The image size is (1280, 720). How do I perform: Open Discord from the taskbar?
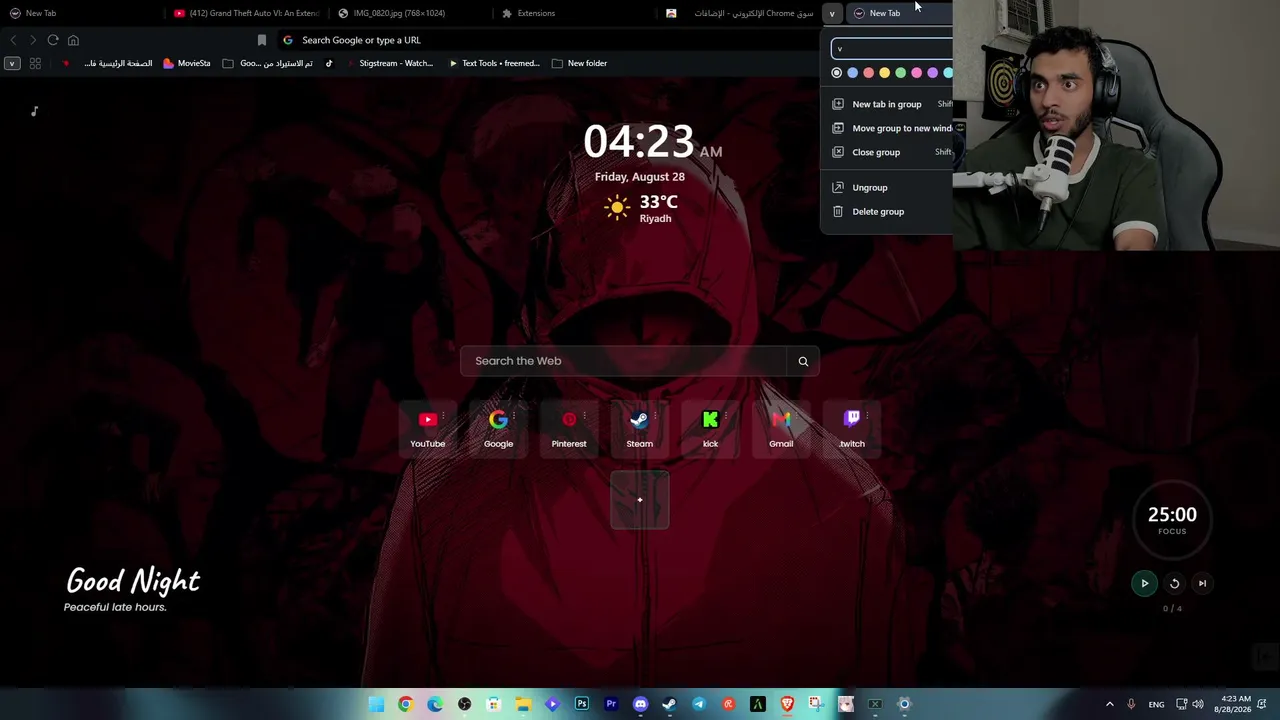click(x=641, y=704)
